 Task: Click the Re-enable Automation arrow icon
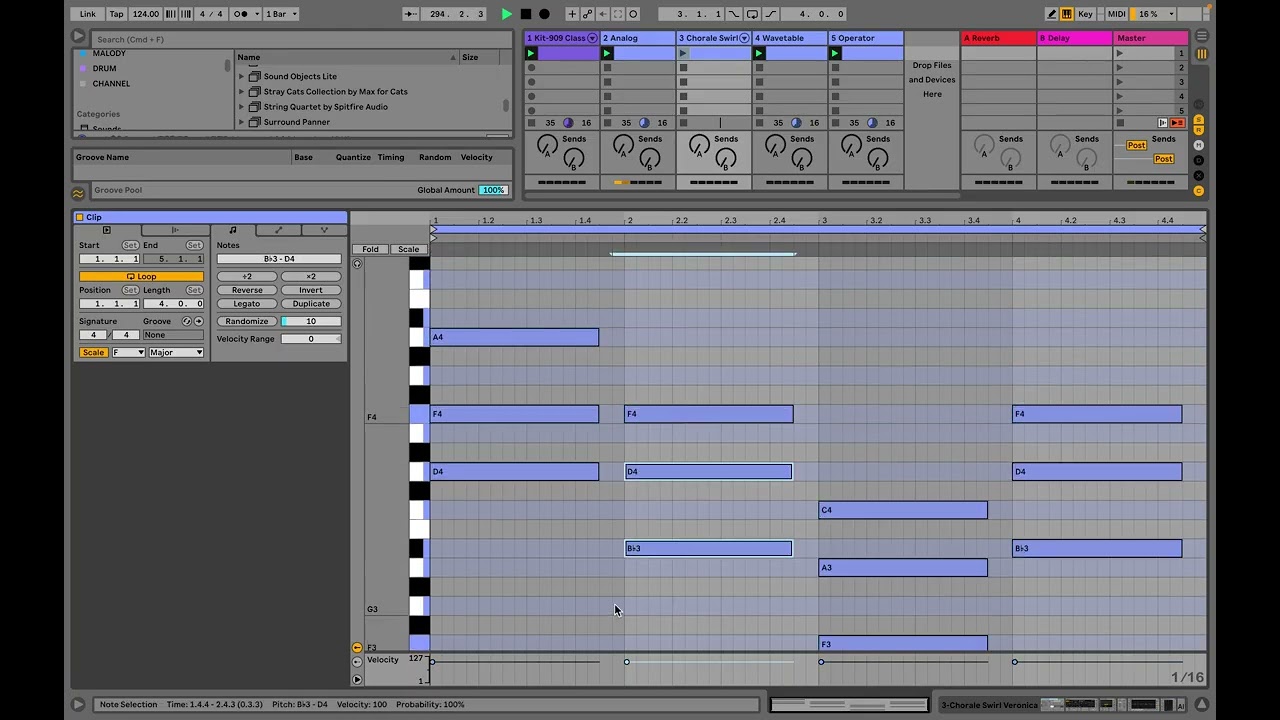602,14
